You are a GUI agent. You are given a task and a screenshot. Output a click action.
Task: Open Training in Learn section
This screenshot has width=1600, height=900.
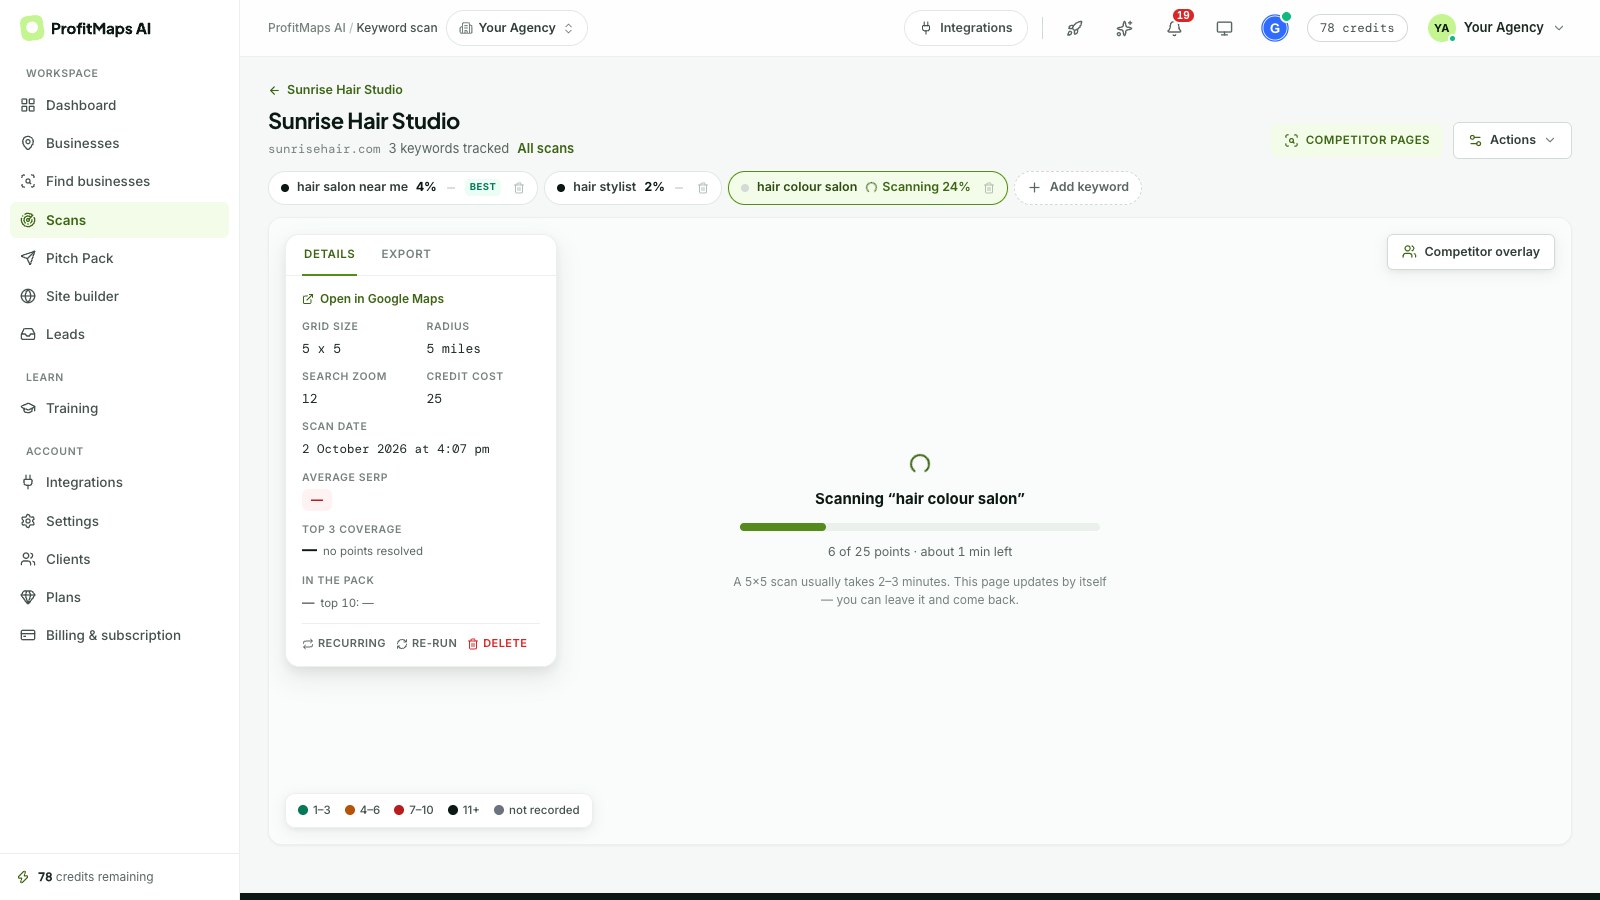120,408
